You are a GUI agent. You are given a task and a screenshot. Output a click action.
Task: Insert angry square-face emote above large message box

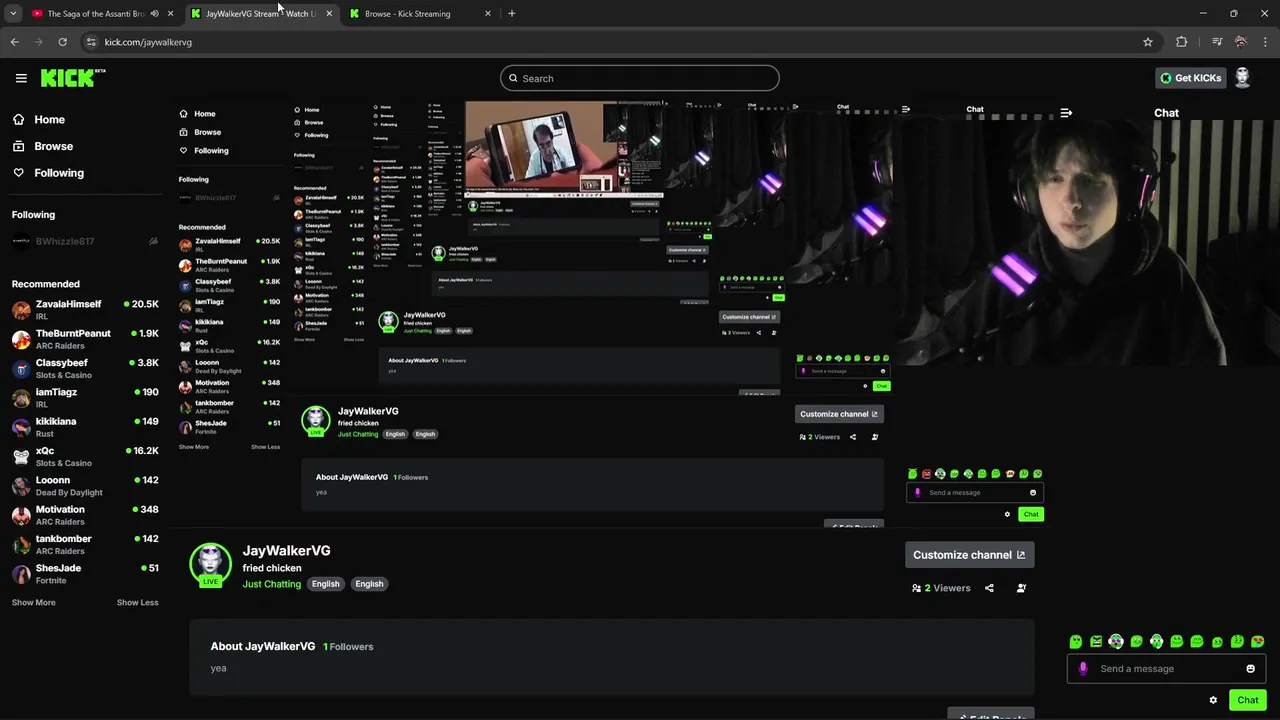click(x=1096, y=642)
